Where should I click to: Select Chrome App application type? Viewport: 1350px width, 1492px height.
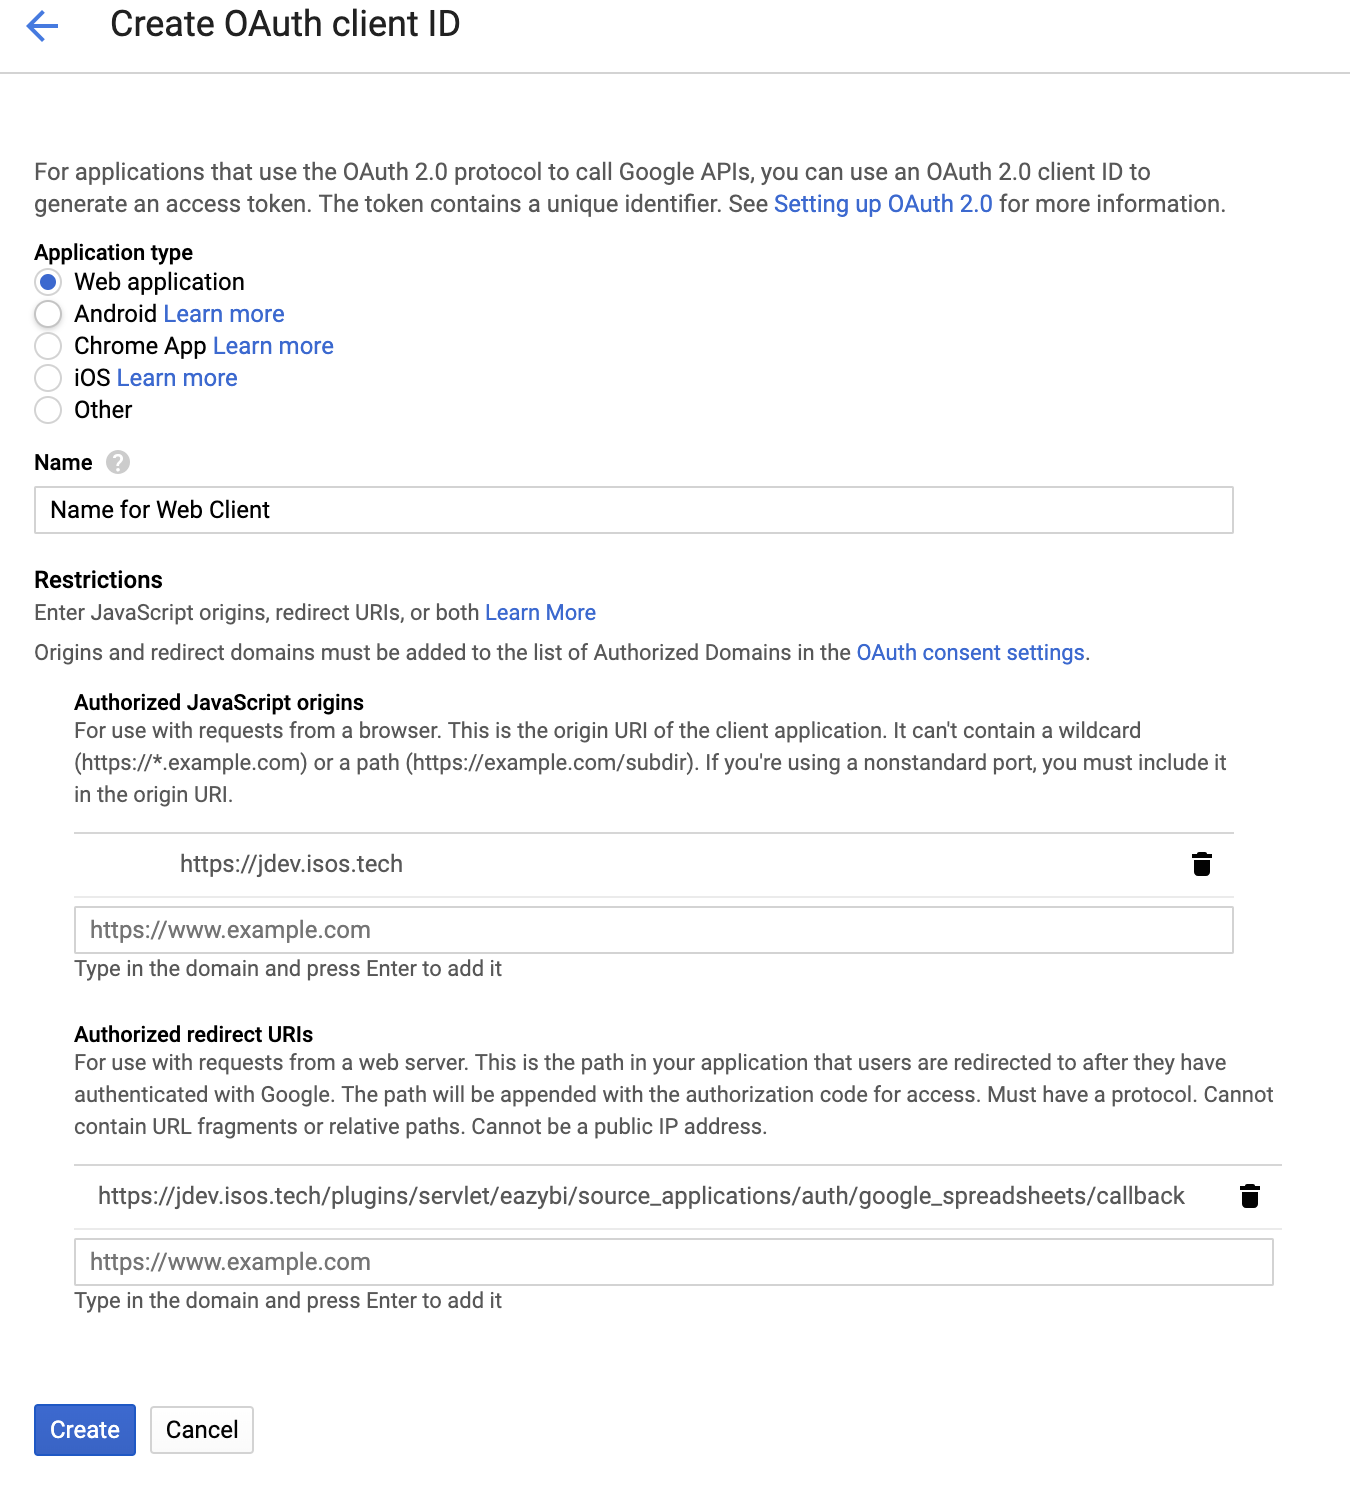coord(48,346)
